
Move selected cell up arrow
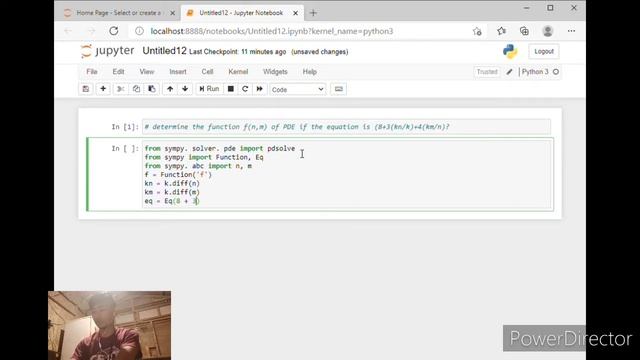pyautogui.click(x=170, y=89)
